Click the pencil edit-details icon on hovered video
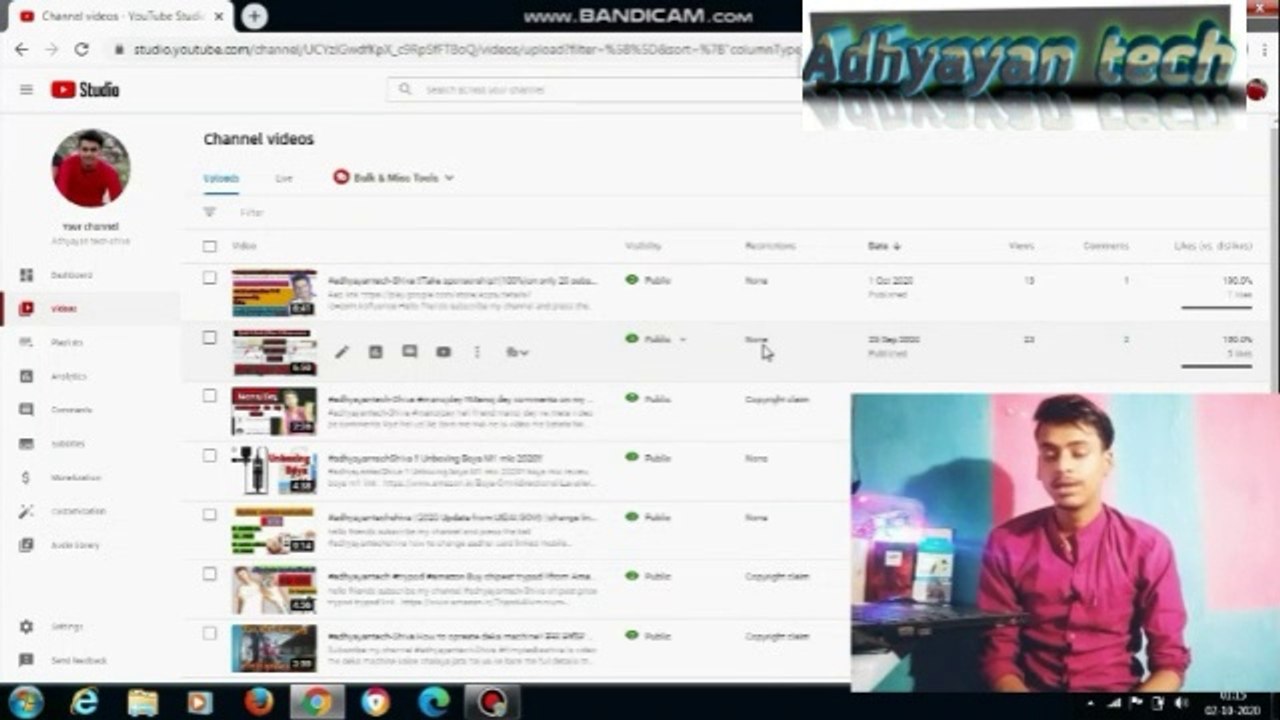The image size is (1280, 720). tap(342, 352)
